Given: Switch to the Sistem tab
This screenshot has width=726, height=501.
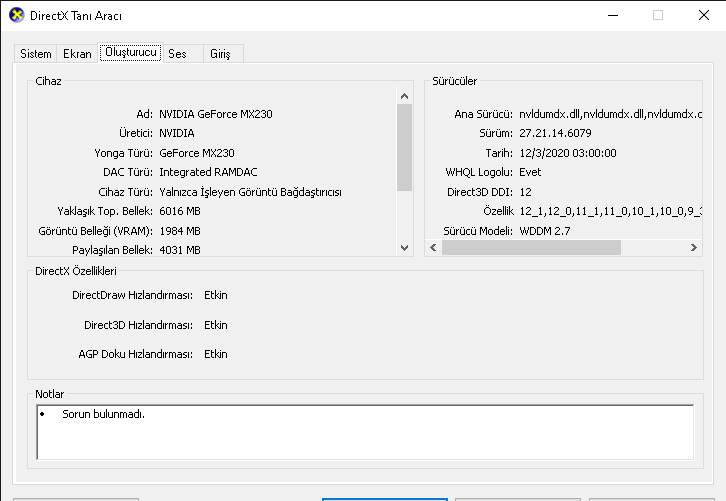Looking at the screenshot, I should pyautogui.click(x=36, y=54).
